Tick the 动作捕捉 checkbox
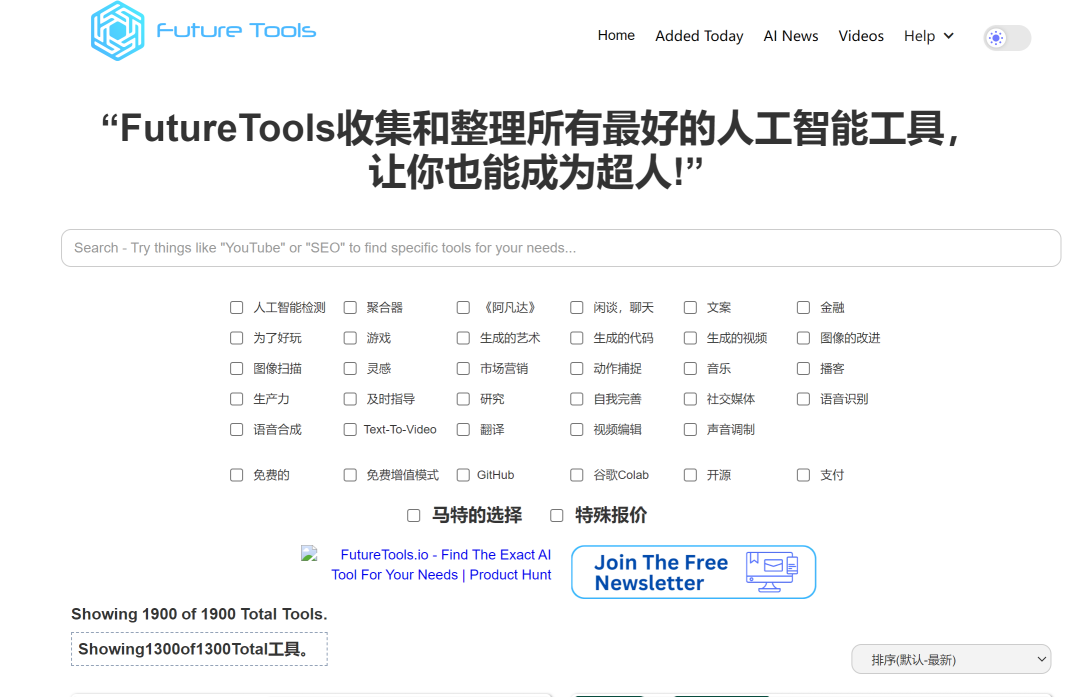Viewport: 1080px width, 697px height. [x=577, y=368]
